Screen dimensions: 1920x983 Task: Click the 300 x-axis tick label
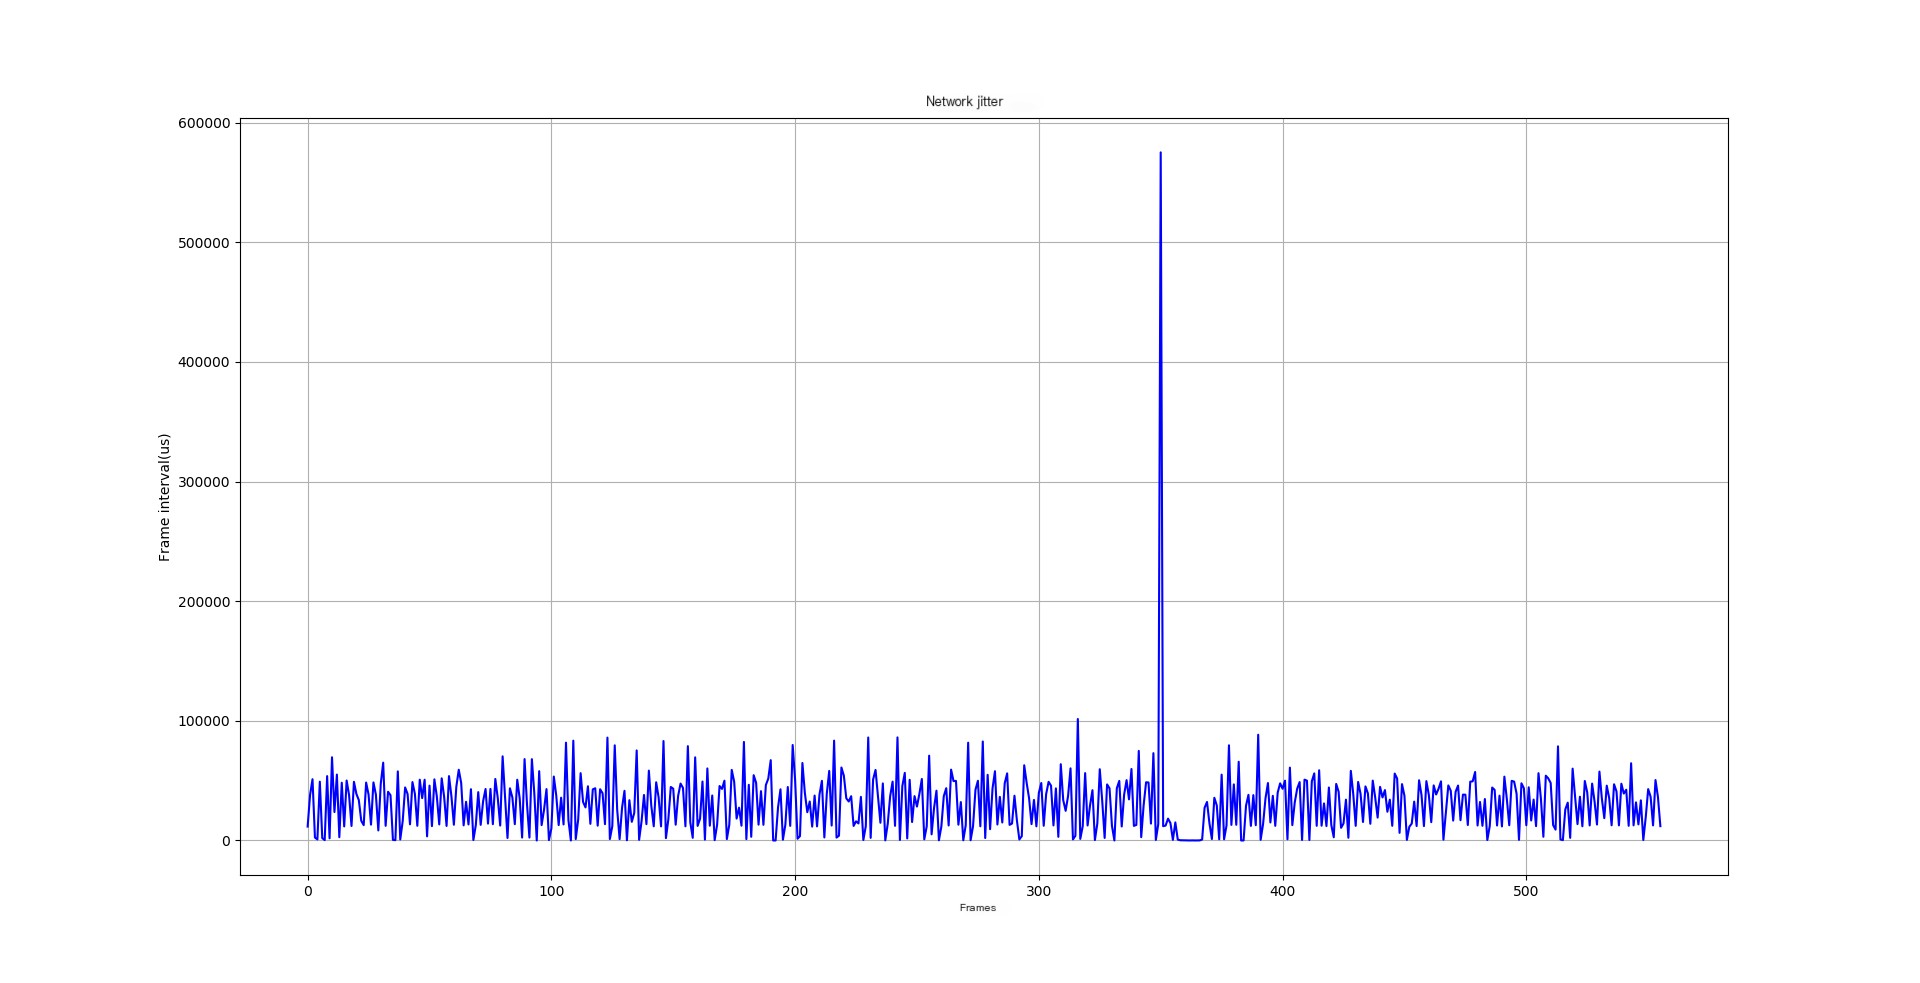point(1039,891)
